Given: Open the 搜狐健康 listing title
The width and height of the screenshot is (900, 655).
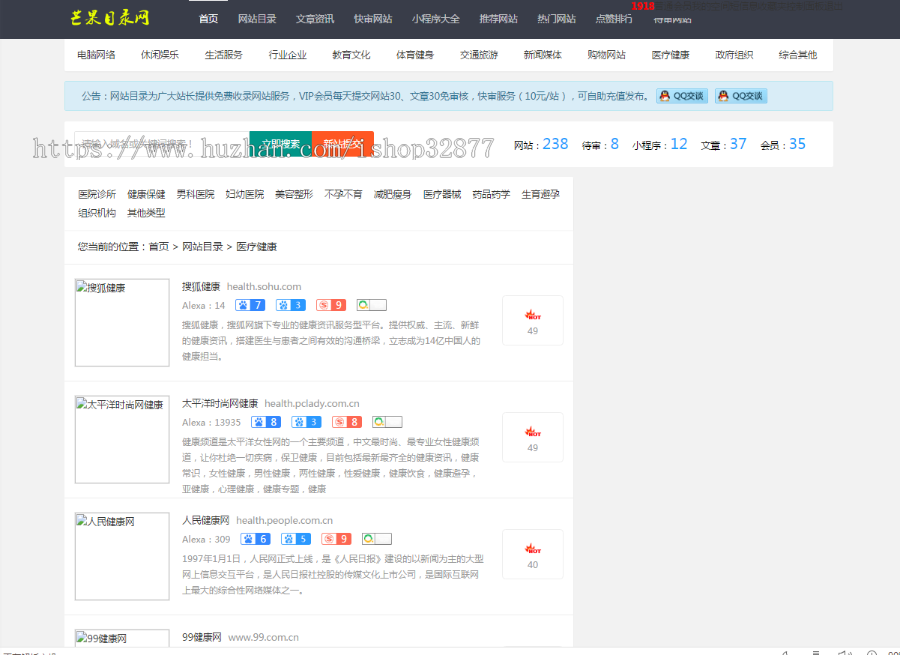Looking at the screenshot, I should pos(201,286).
